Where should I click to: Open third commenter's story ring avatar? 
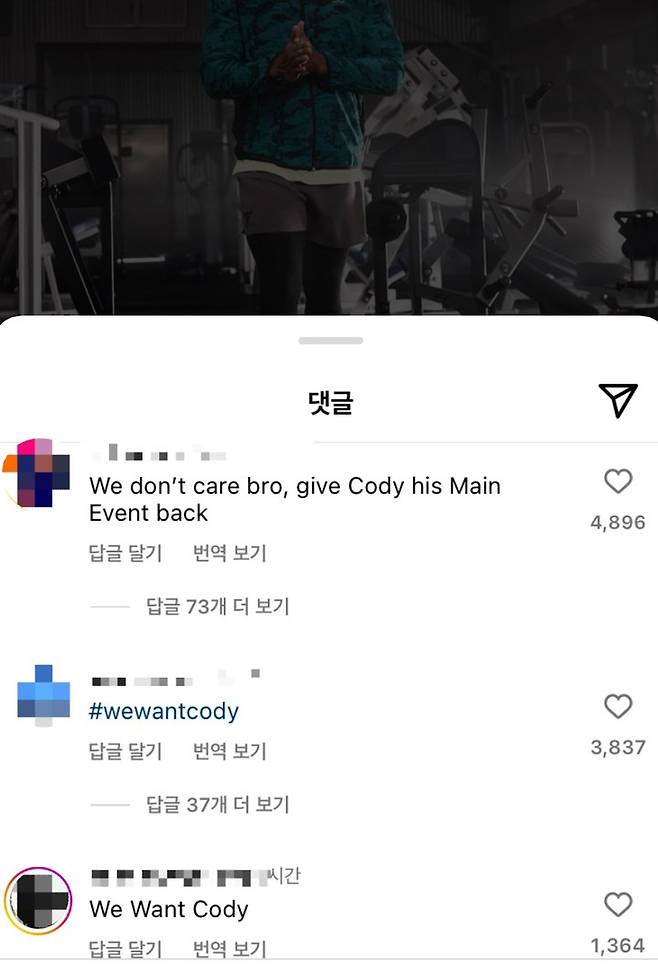38,901
